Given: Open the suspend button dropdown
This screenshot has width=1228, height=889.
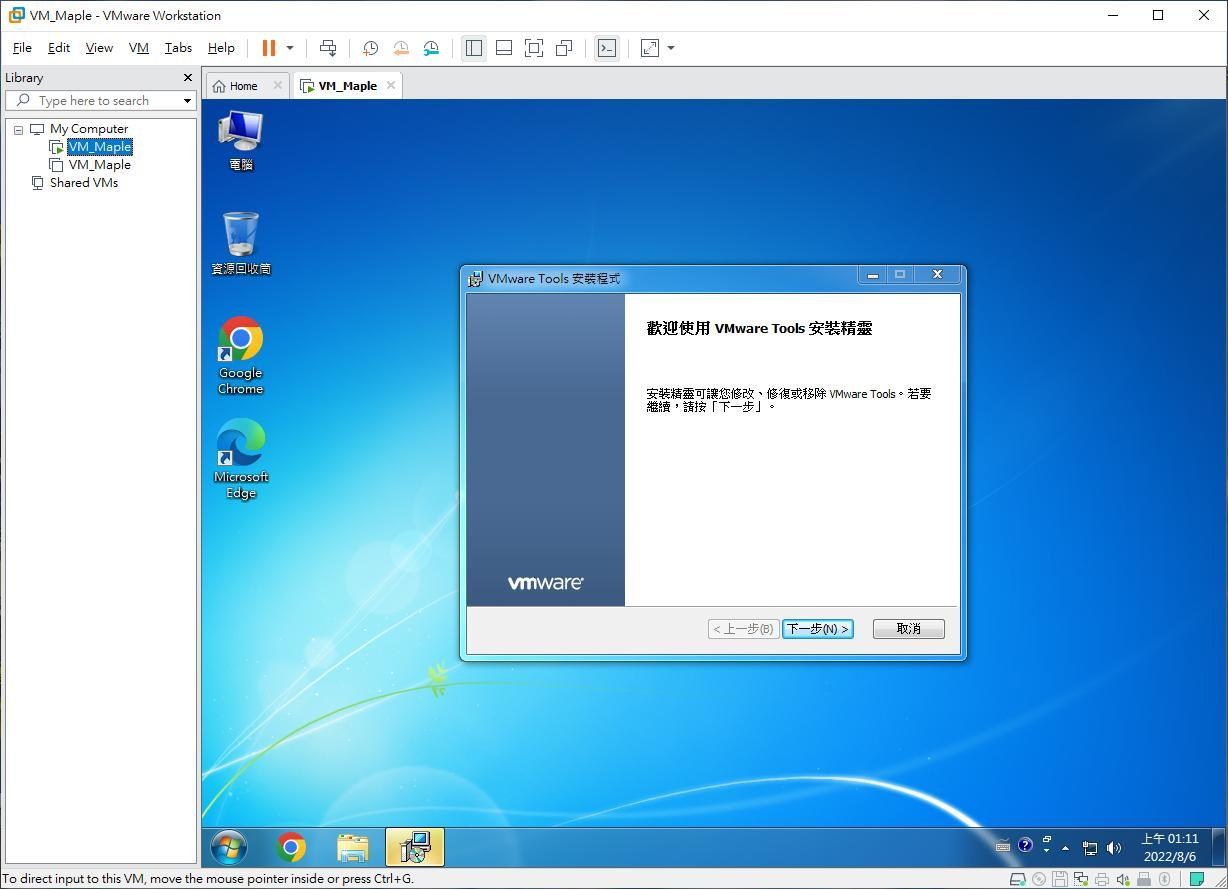Looking at the screenshot, I should [289, 48].
